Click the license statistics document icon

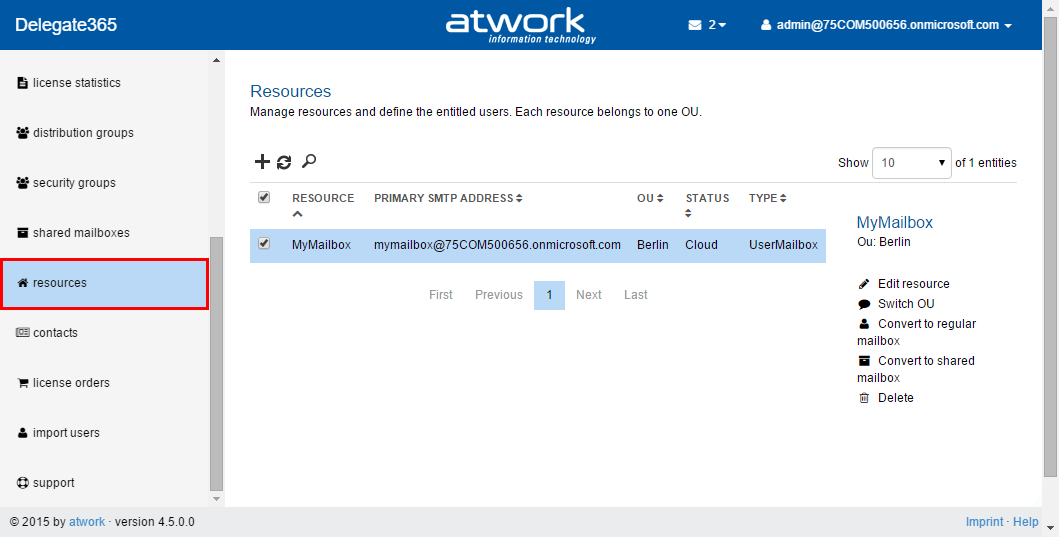pyautogui.click(x=22, y=83)
